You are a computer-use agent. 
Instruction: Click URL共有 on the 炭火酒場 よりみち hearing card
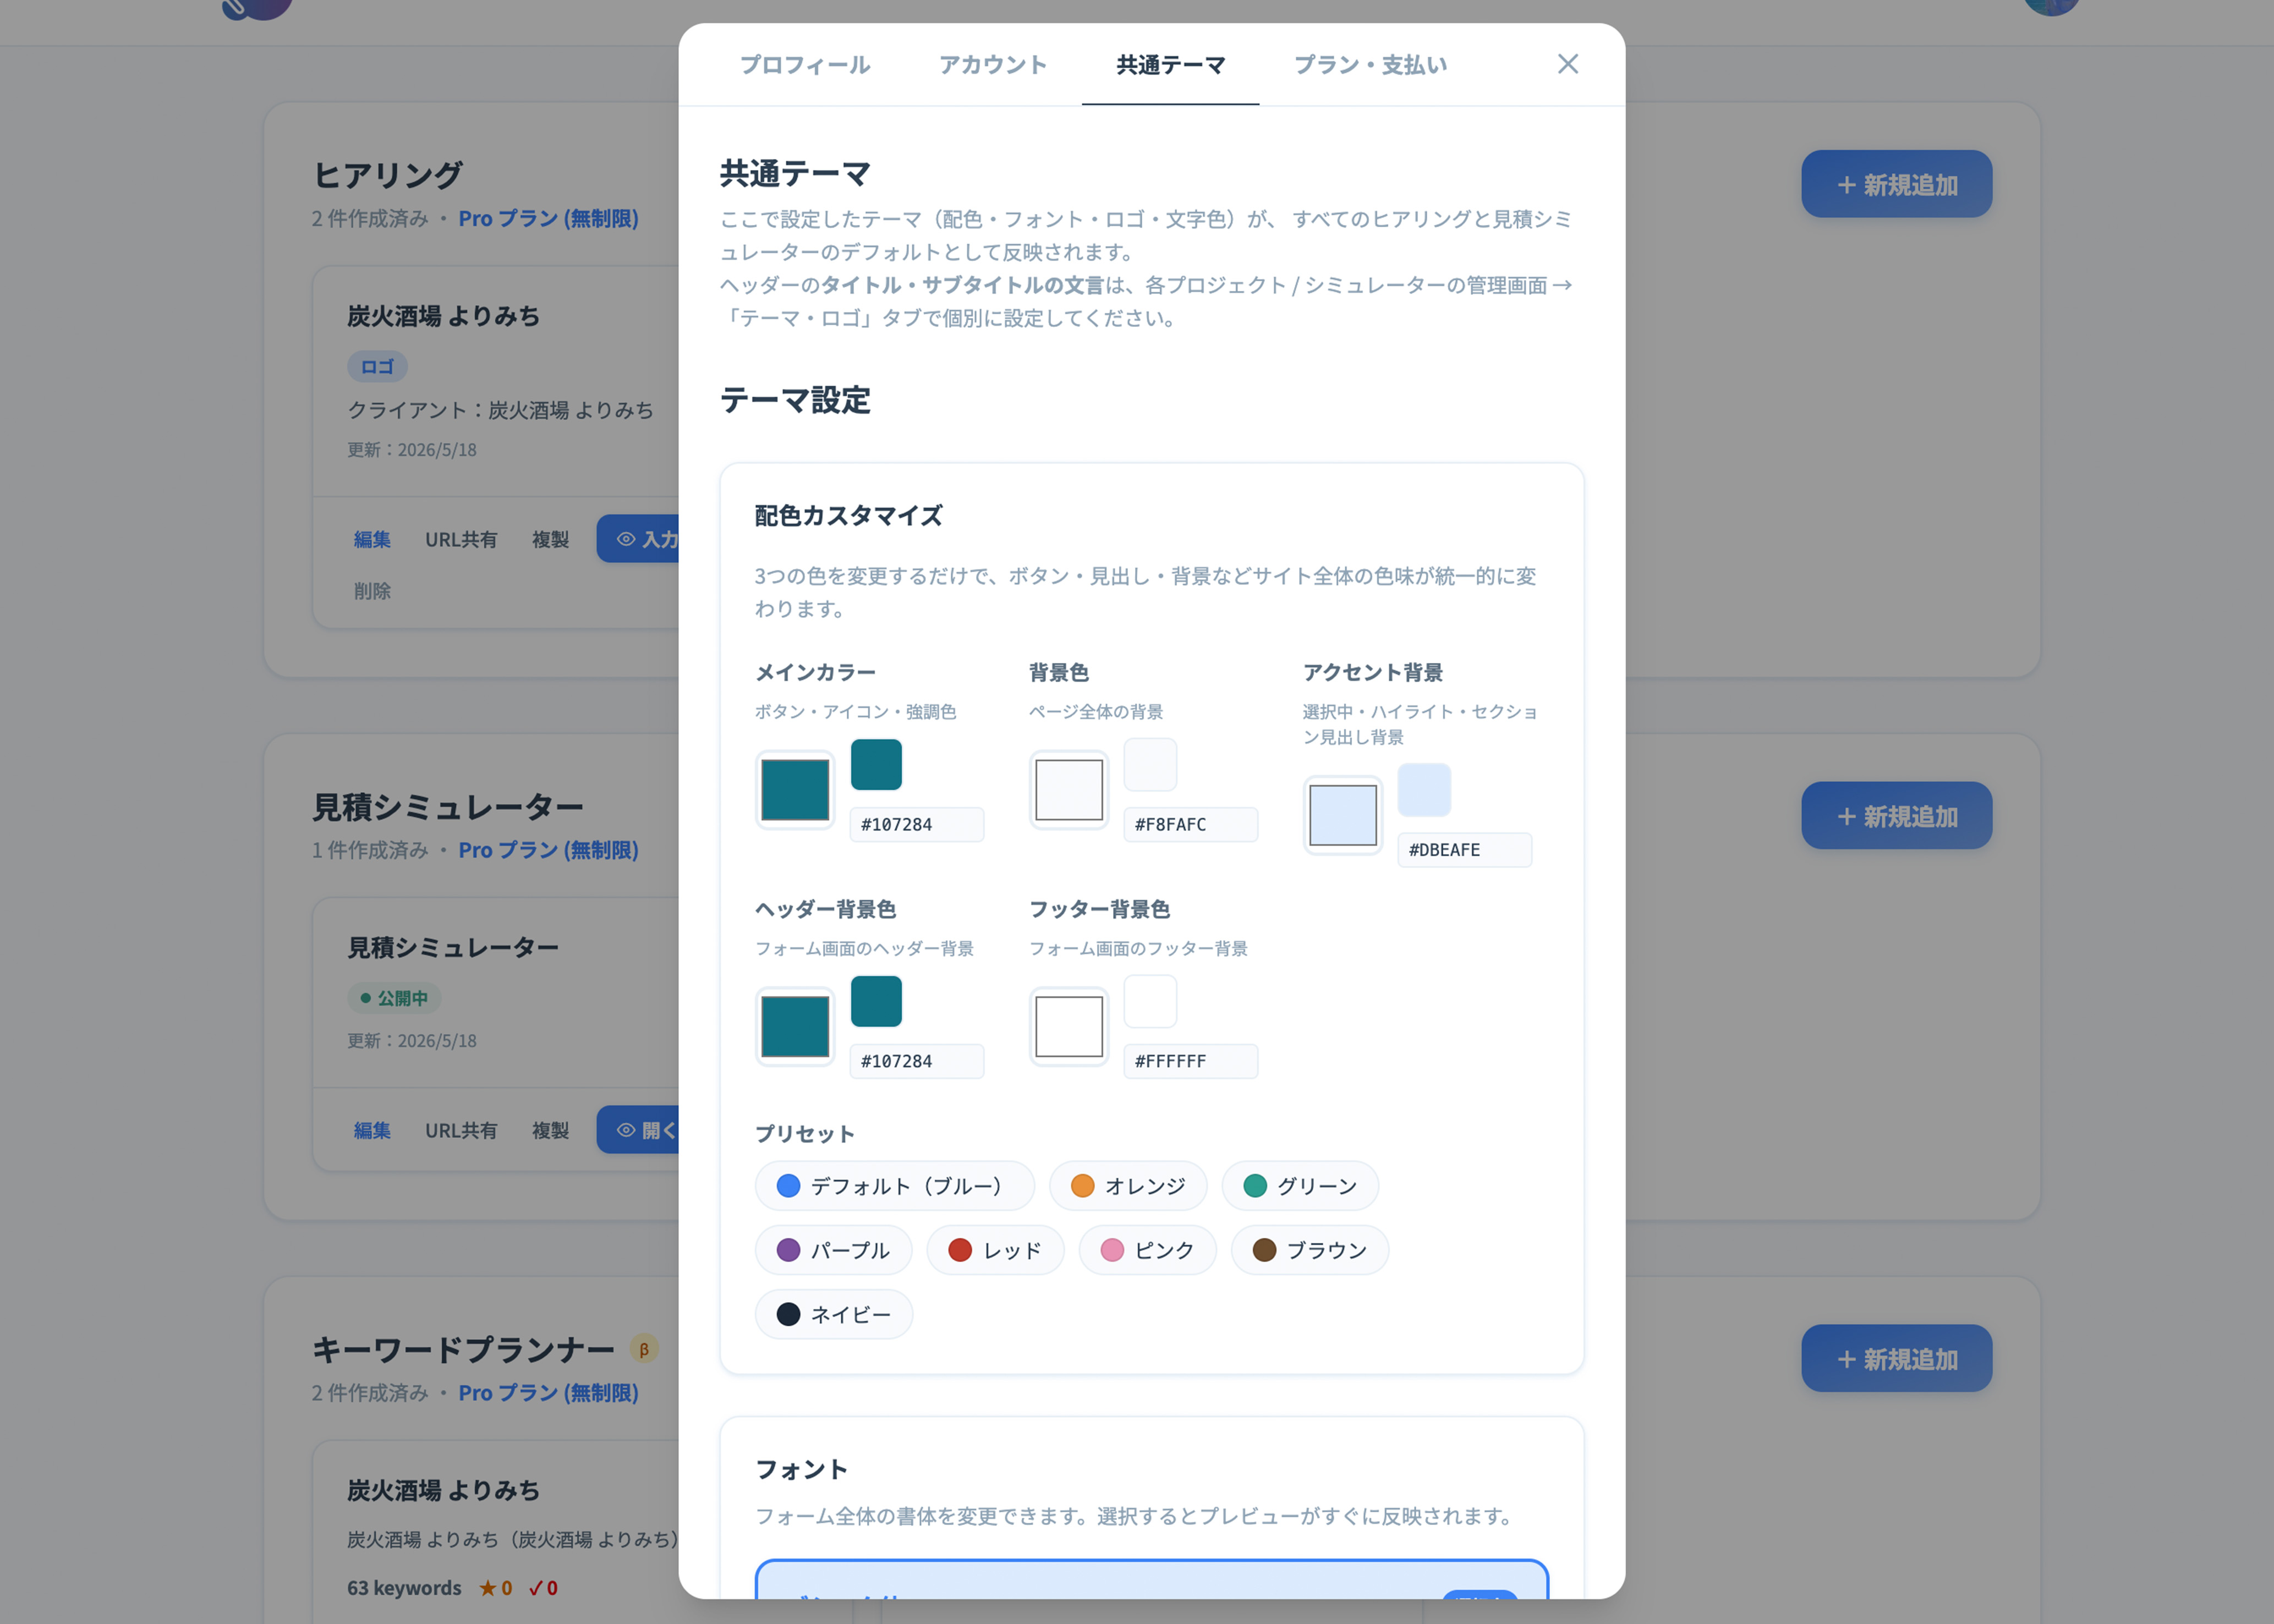click(x=460, y=539)
